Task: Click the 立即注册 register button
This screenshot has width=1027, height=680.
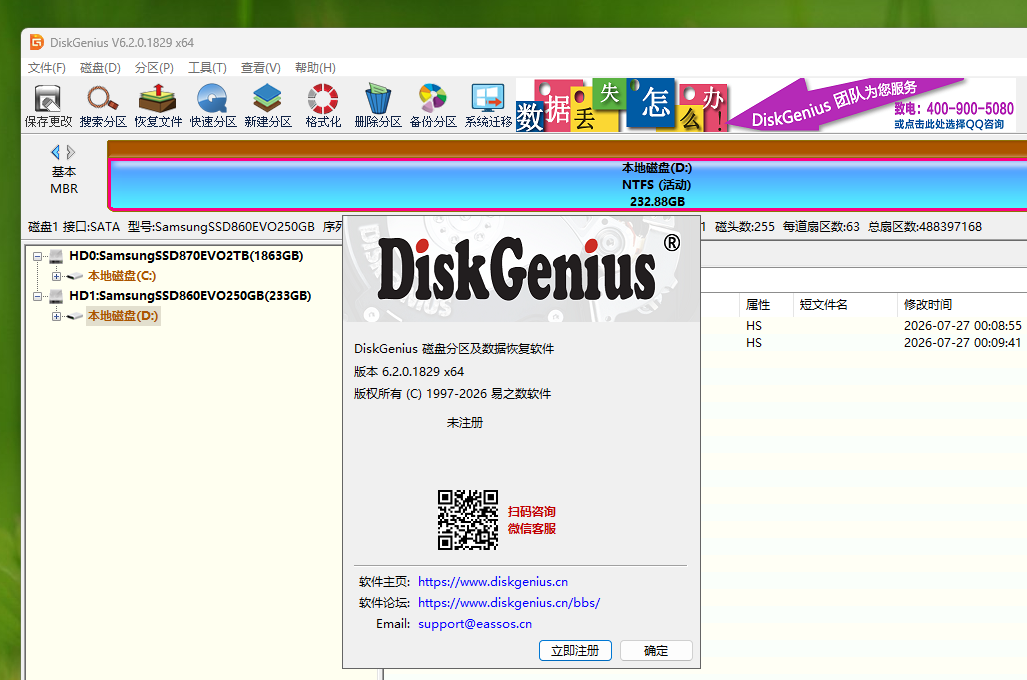Action: tap(575, 651)
